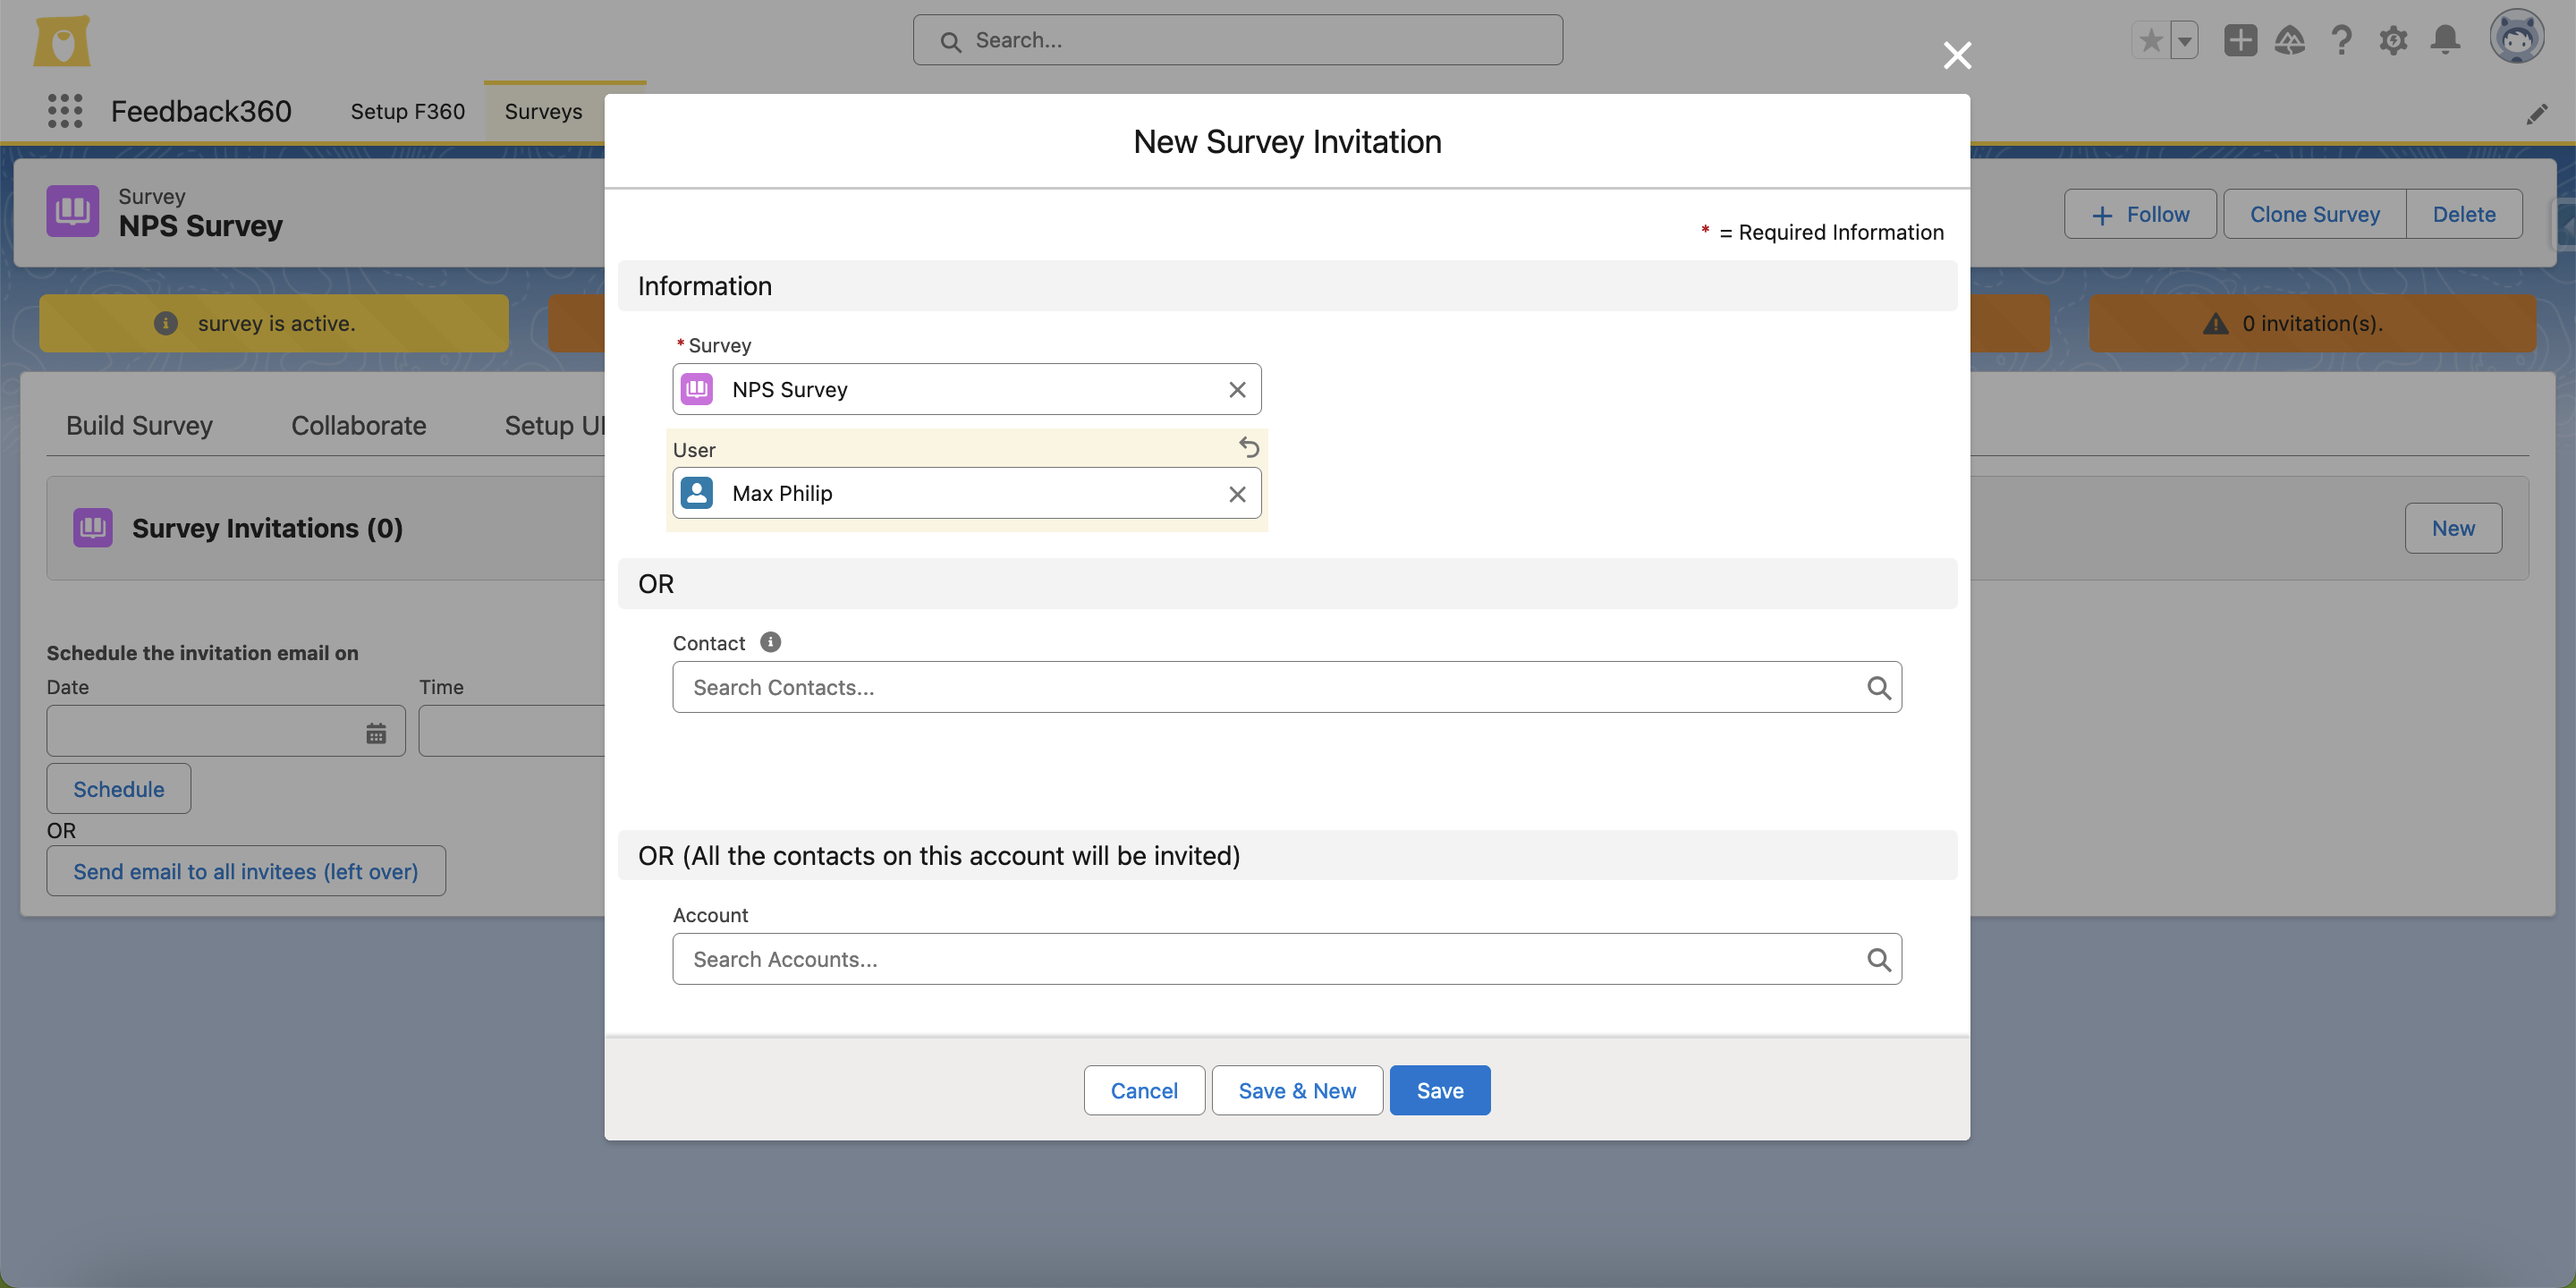Click Clone Survey button
The image size is (2576, 1288).
2314,215
